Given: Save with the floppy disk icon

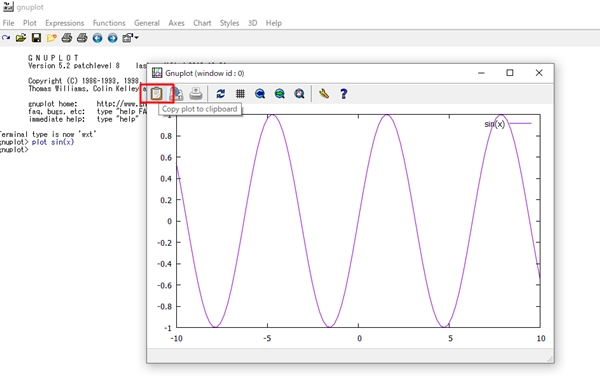Looking at the screenshot, I should coord(36,38).
